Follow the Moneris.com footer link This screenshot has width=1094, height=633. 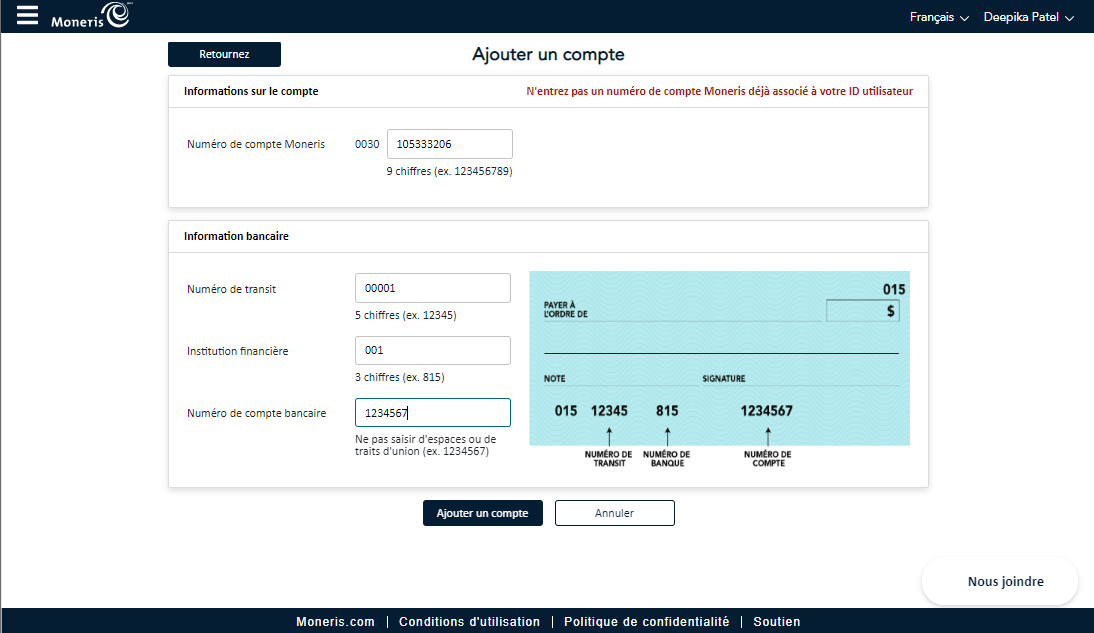335,621
